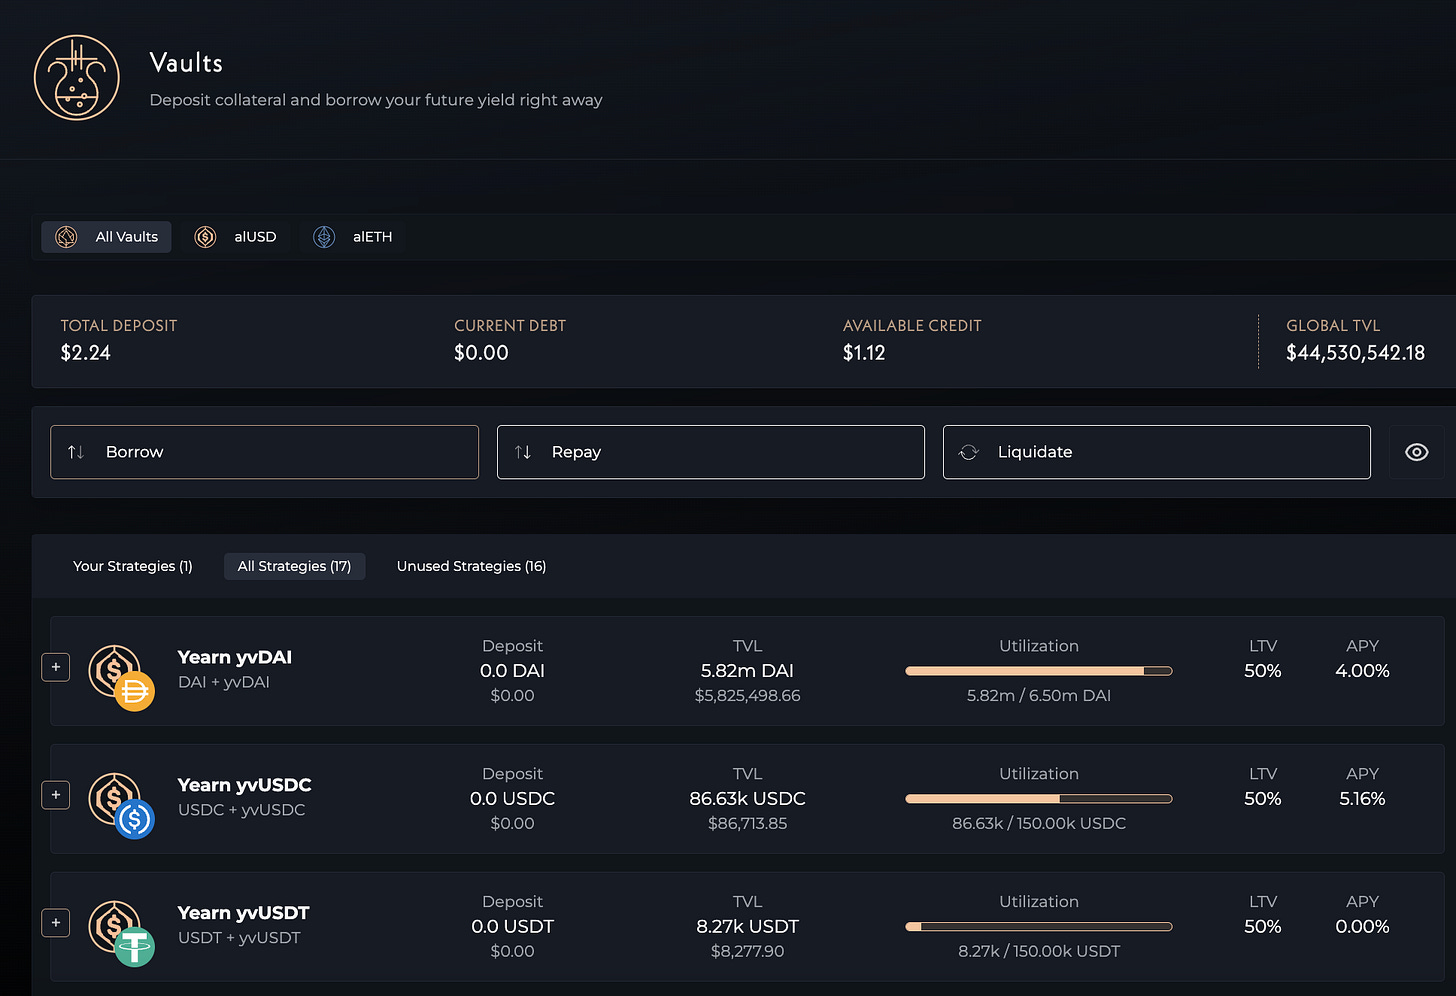Expand the Yearn yvUSDC strategy row
1456x996 pixels.
tap(56, 795)
